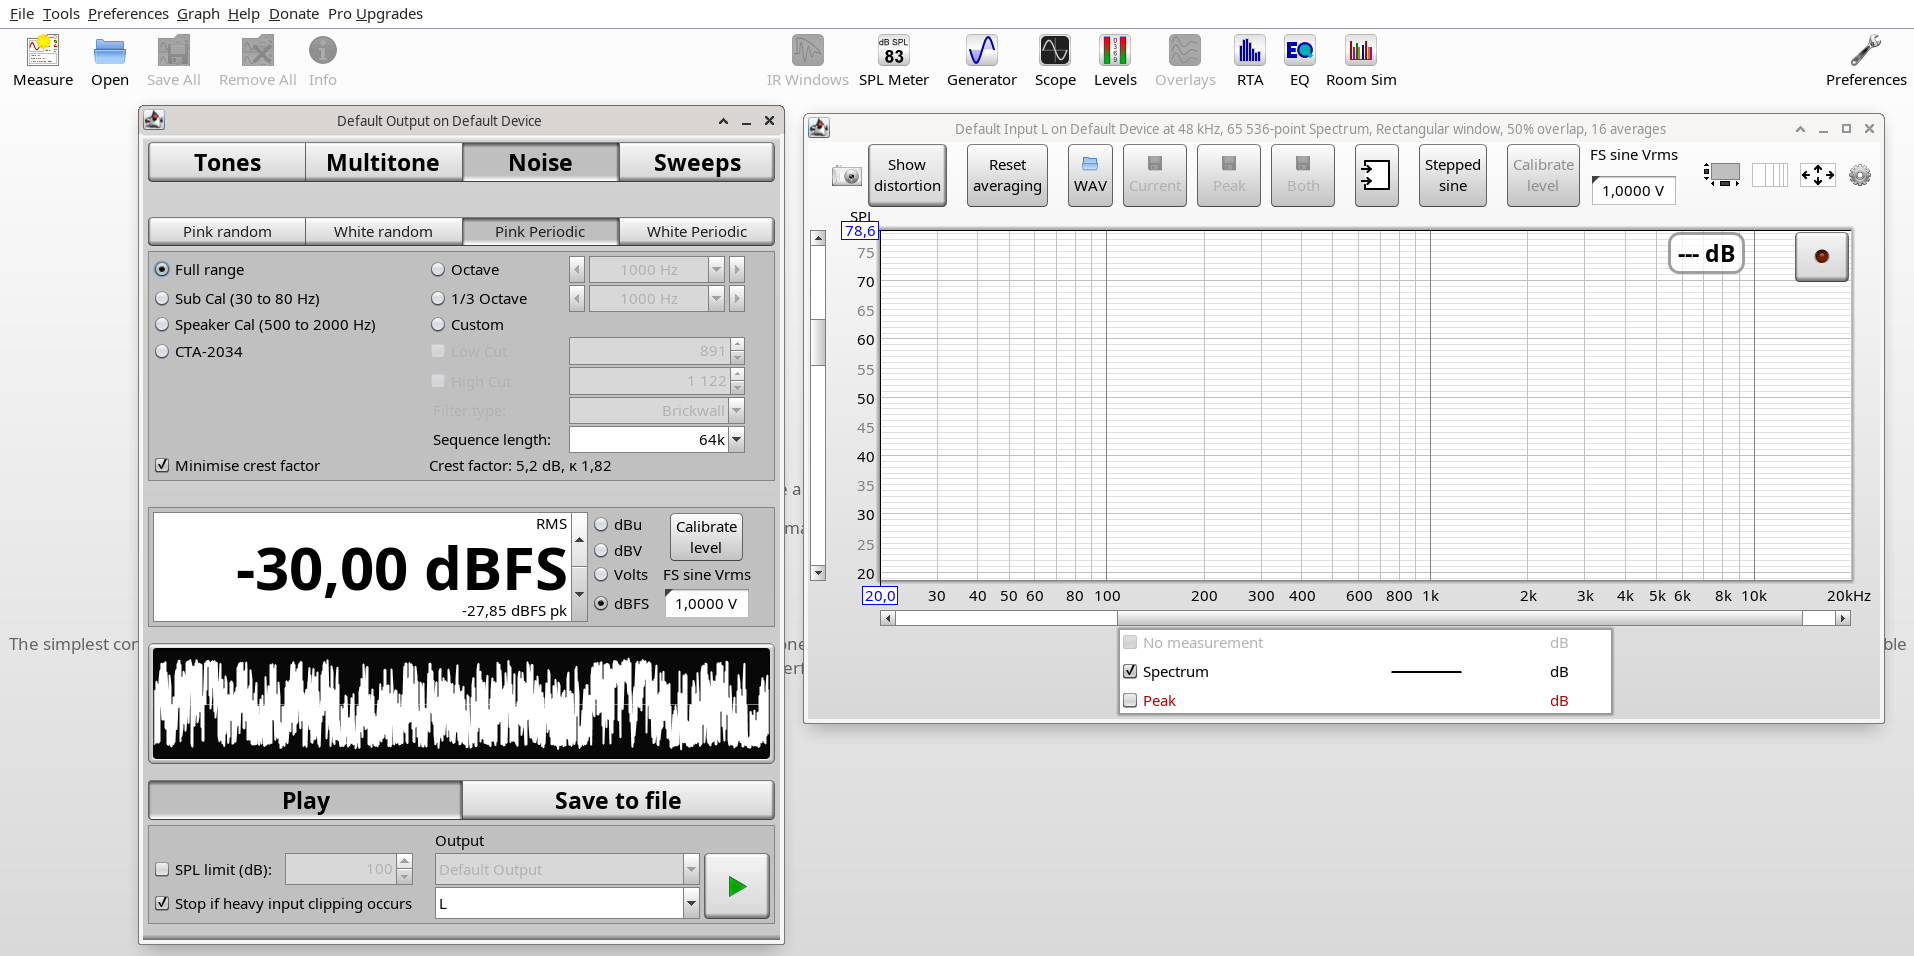Toggle the RTA scrollbars icon
The height and width of the screenshot is (956, 1914).
[1721, 175]
